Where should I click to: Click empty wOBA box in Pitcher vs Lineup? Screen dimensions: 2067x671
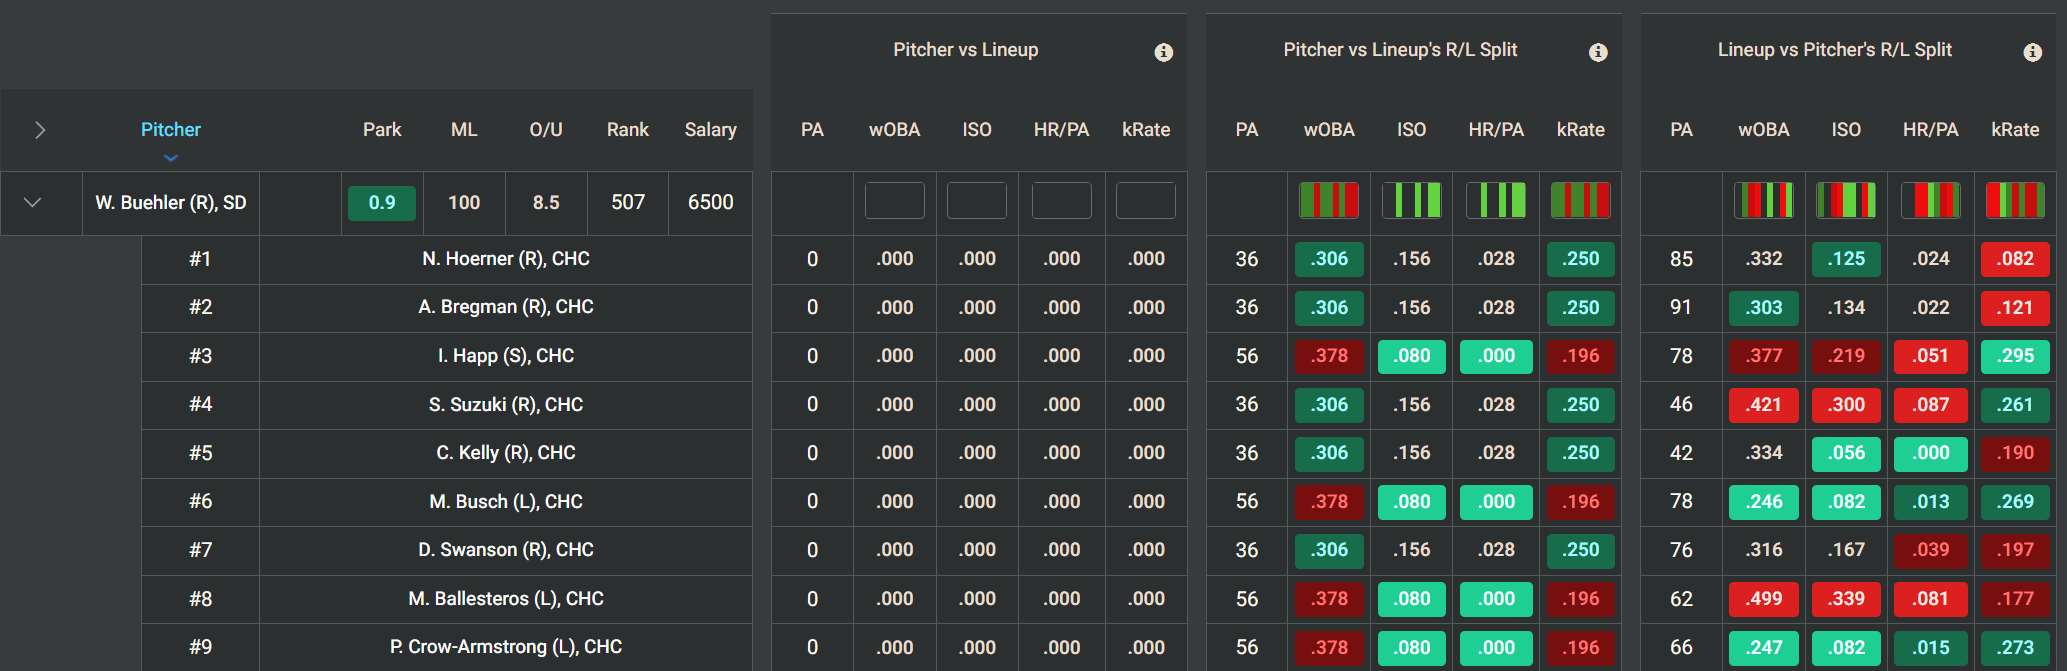[x=895, y=201]
